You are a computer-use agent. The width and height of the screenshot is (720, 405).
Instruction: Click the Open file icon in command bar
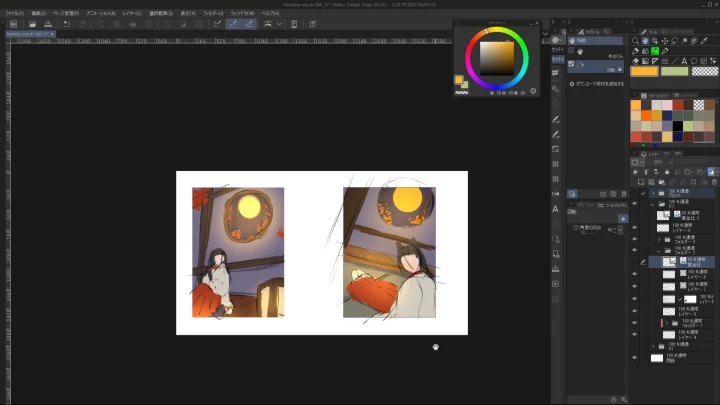tap(32, 24)
